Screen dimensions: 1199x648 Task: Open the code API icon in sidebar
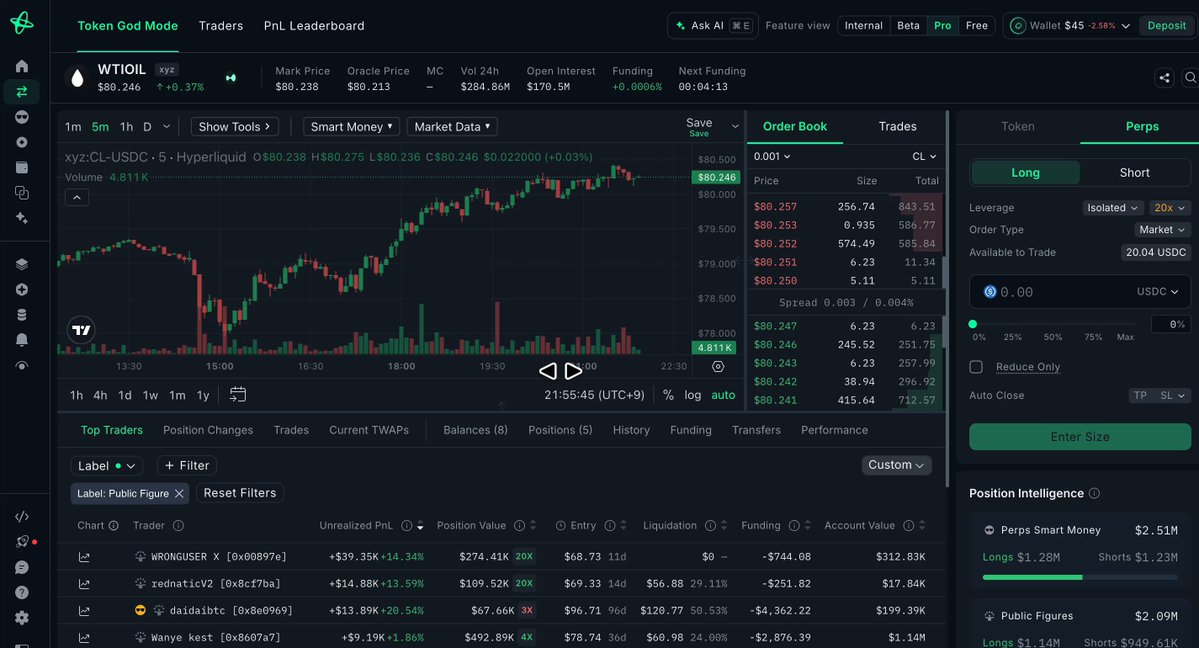tap(21, 516)
